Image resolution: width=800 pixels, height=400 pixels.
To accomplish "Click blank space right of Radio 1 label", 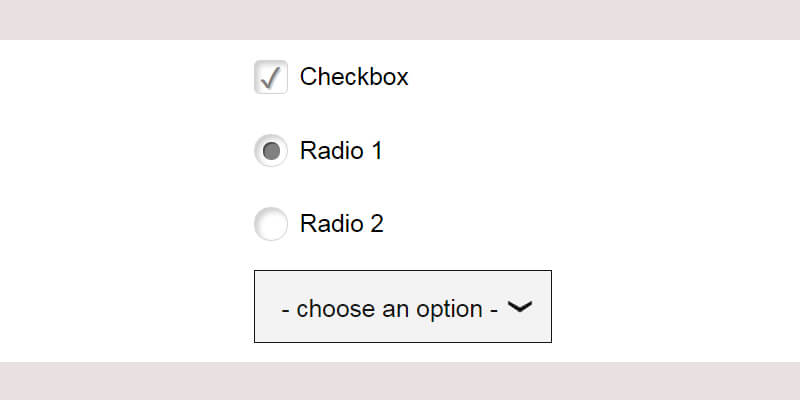I will tap(560, 151).
